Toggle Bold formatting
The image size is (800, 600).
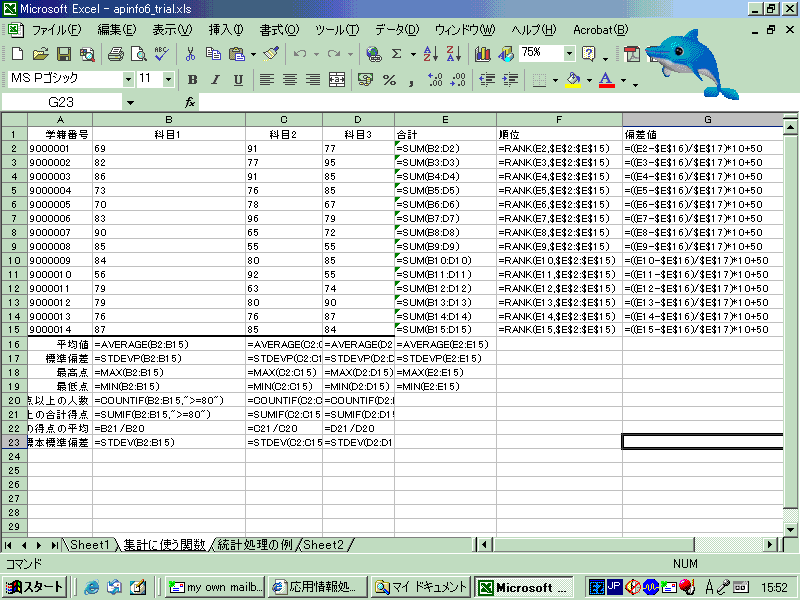(191, 79)
